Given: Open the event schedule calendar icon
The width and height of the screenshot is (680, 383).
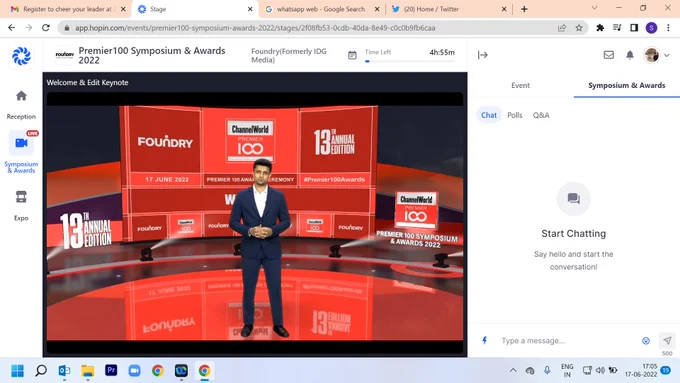Looking at the screenshot, I should coord(352,55).
